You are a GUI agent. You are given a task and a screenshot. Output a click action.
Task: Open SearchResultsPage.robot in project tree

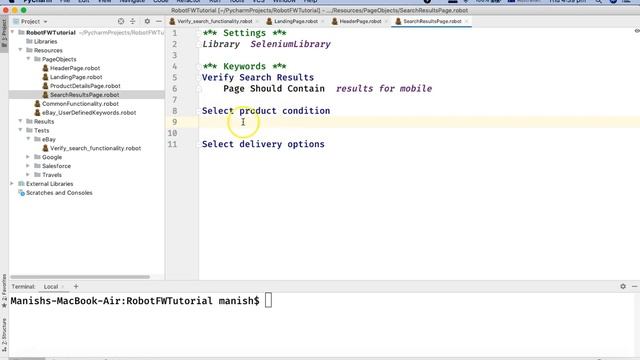coord(84,95)
